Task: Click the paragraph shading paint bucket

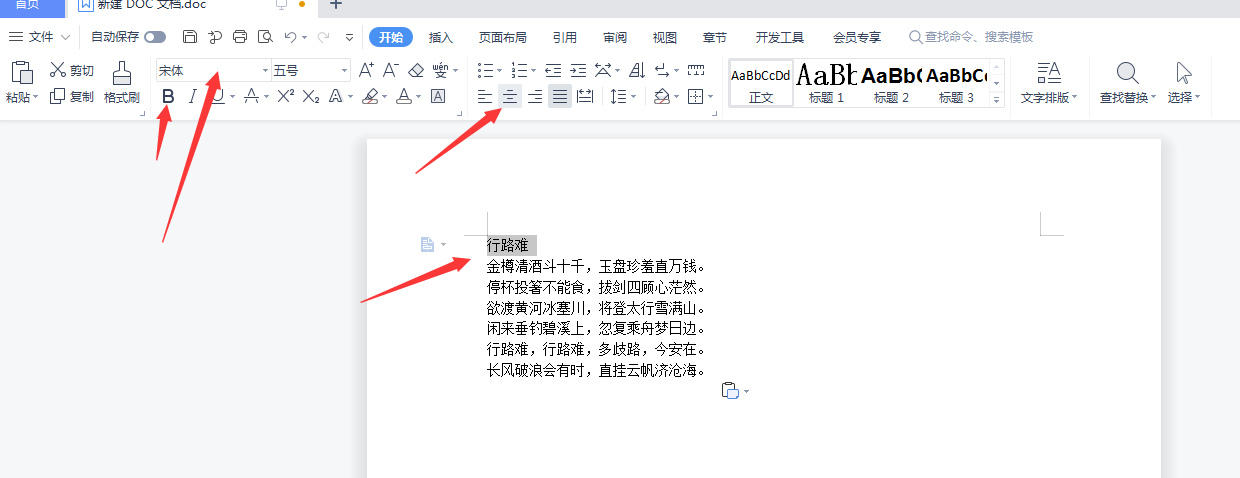Action: pyautogui.click(x=661, y=97)
